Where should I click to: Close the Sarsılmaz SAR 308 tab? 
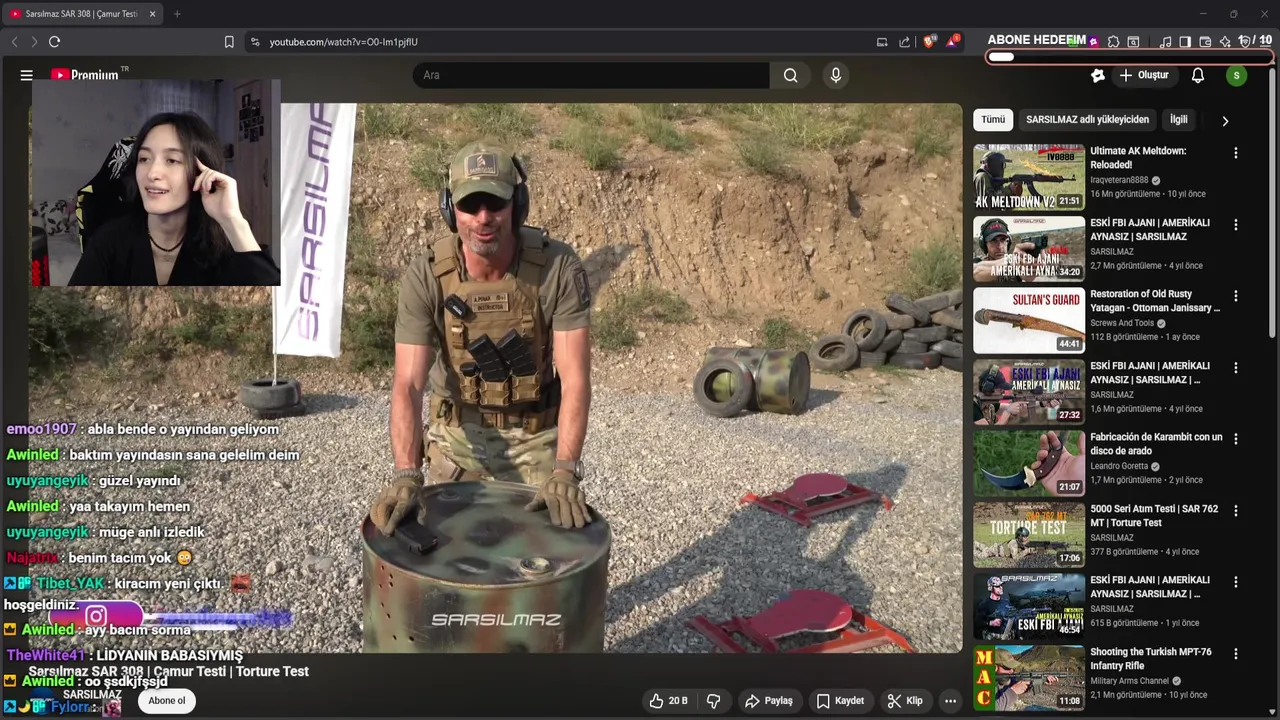(152, 14)
